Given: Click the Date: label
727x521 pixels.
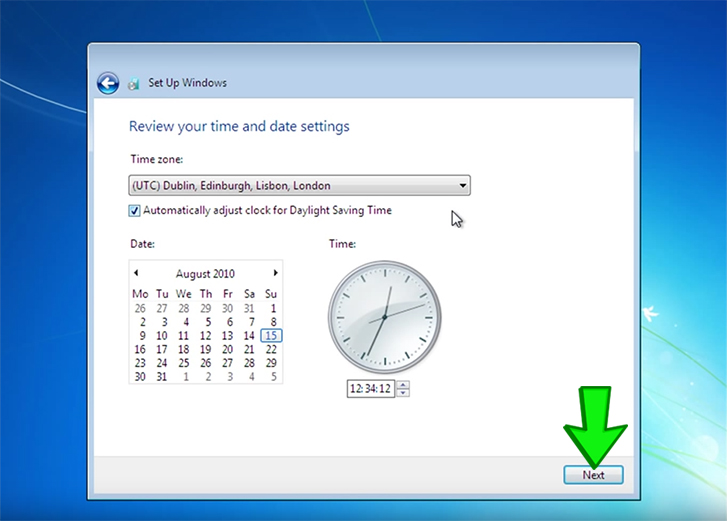Looking at the screenshot, I should pos(142,244).
